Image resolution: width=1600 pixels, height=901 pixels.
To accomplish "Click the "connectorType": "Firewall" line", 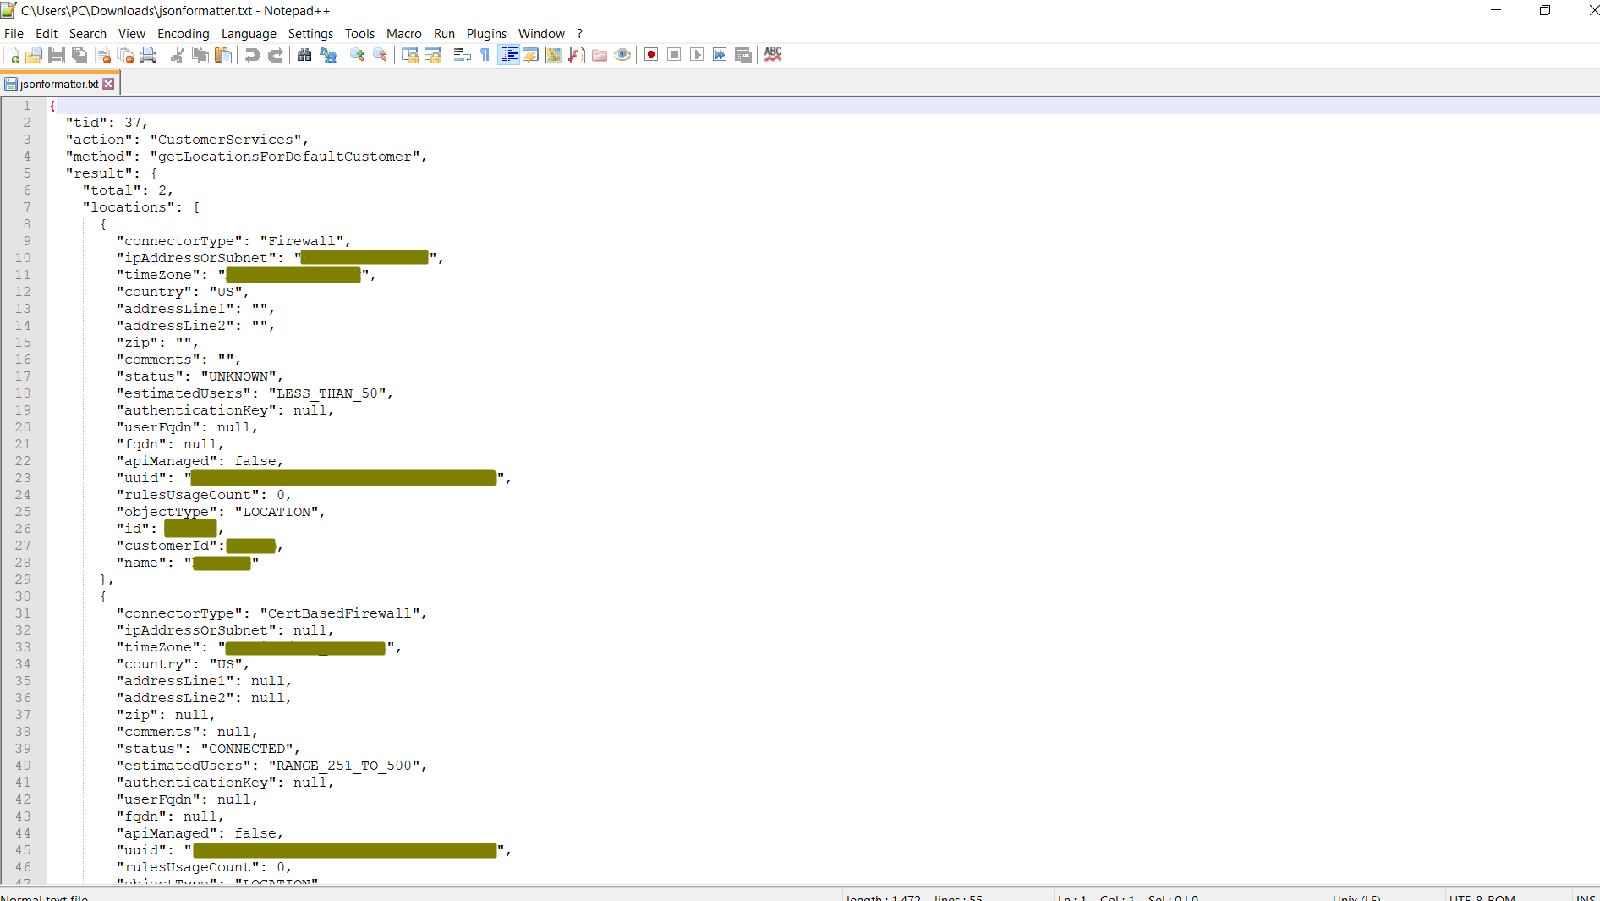I will point(234,241).
